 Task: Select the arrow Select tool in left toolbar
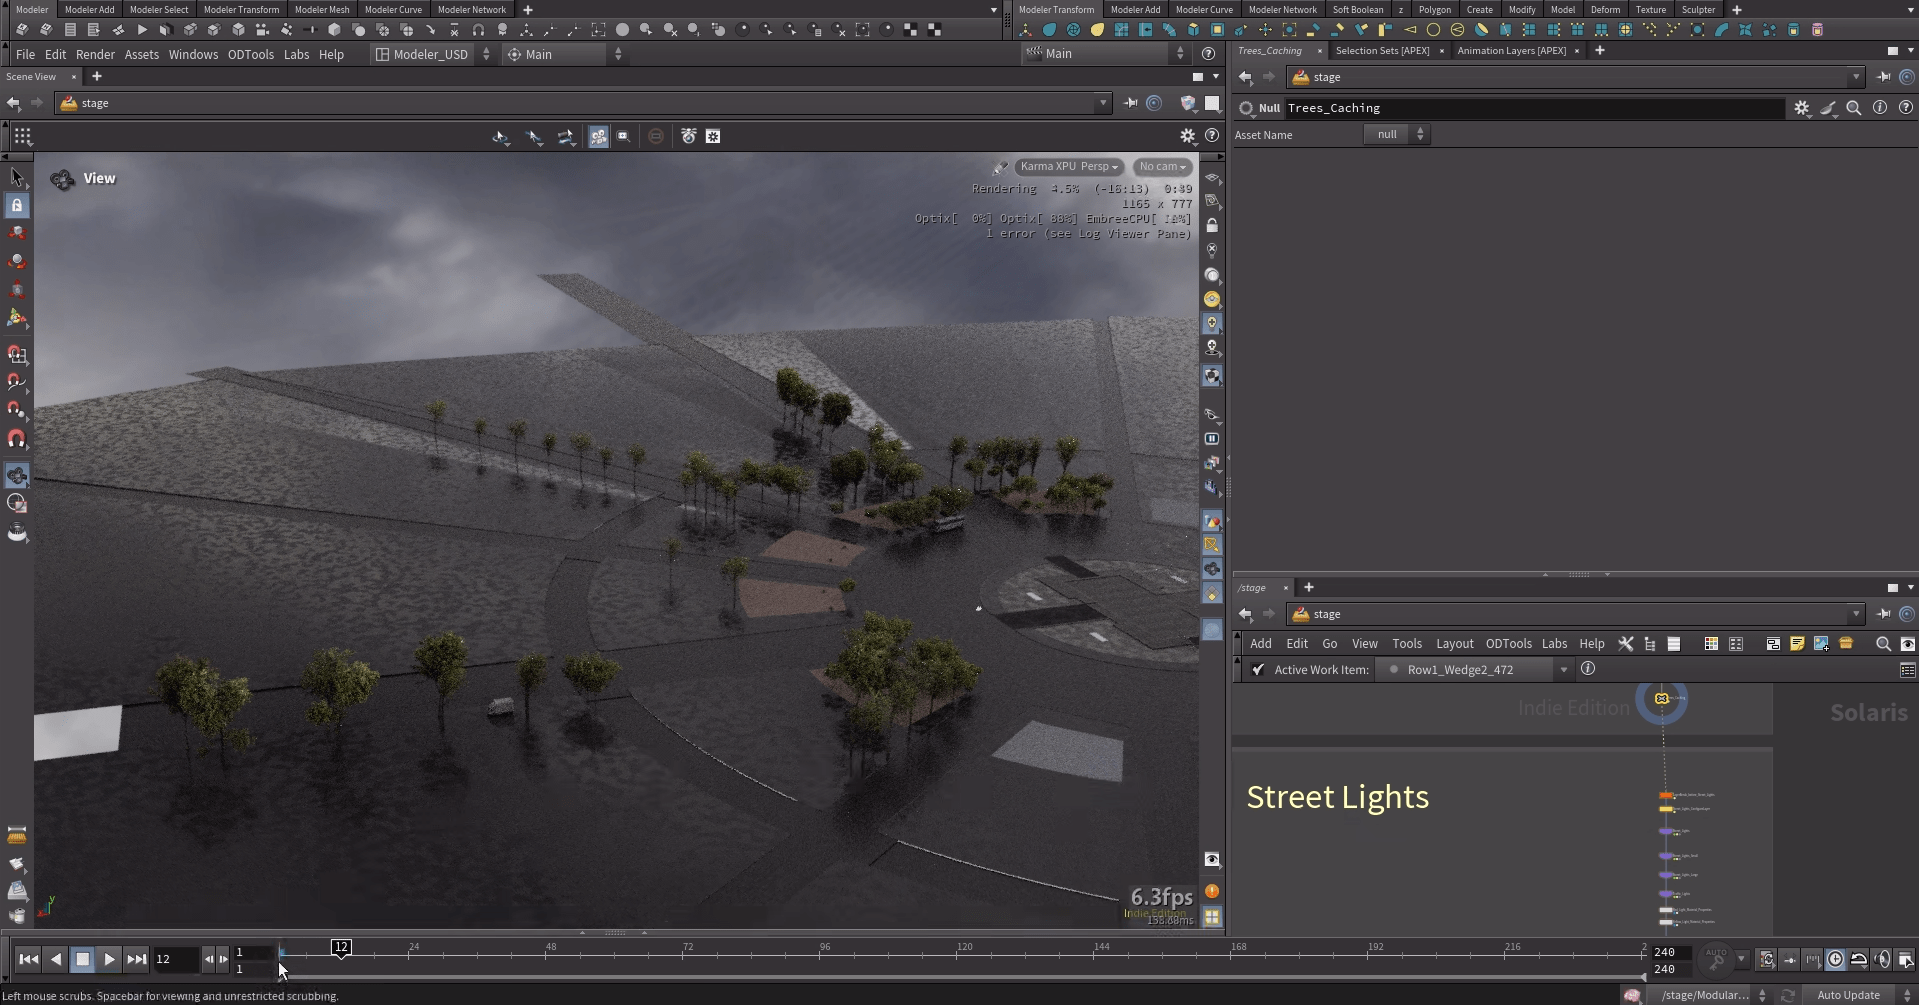coord(17,178)
